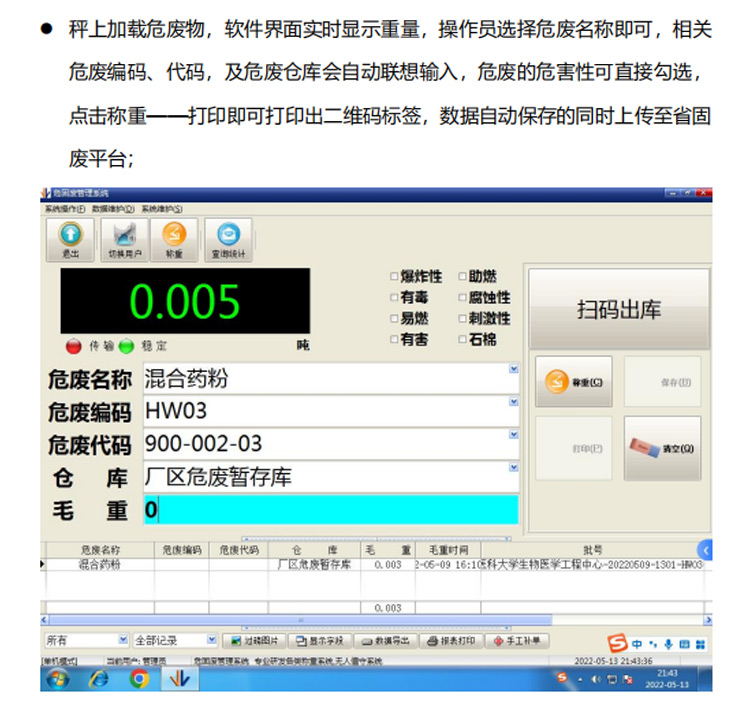Launch Google Chrome from the taskbar
Viewport: 750px width, 707px height.
pos(139,679)
